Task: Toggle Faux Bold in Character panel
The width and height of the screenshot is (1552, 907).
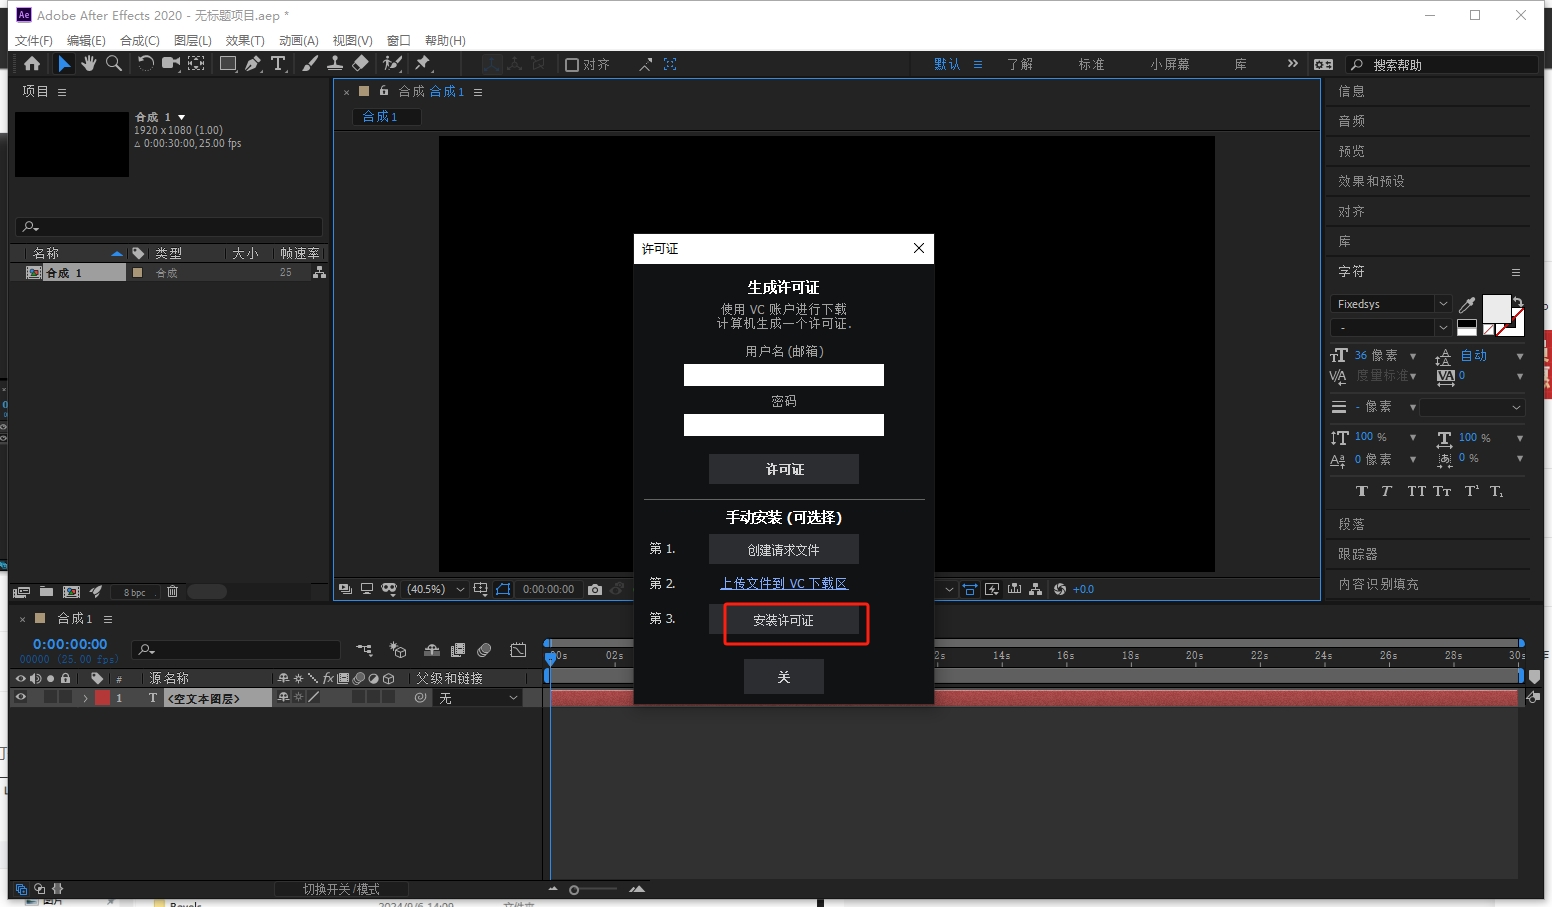Action: [x=1361, y=491]
